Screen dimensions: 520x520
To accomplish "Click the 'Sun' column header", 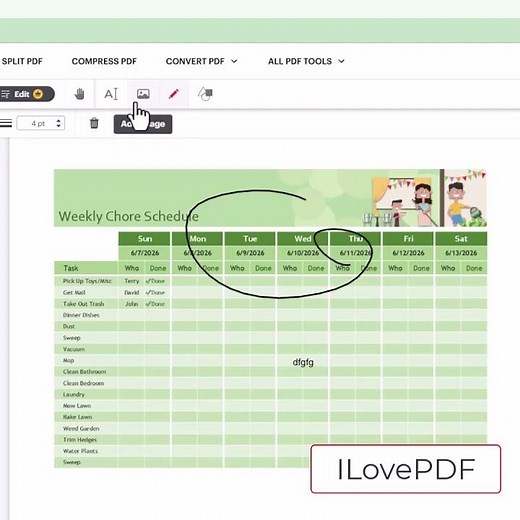I will 145,239.
